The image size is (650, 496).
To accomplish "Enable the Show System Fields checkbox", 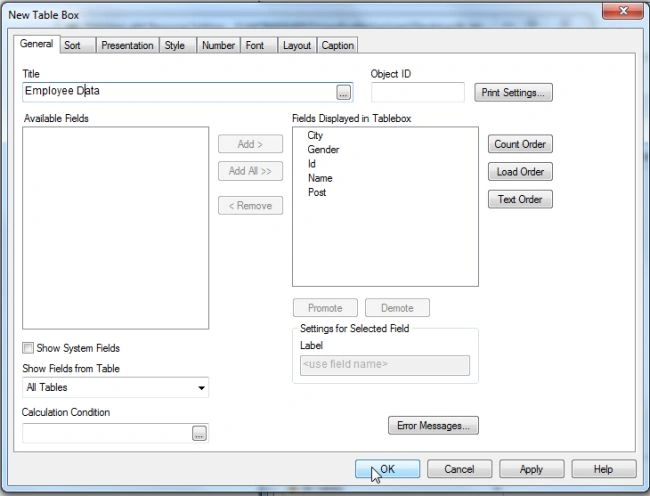I will point(28,348).
